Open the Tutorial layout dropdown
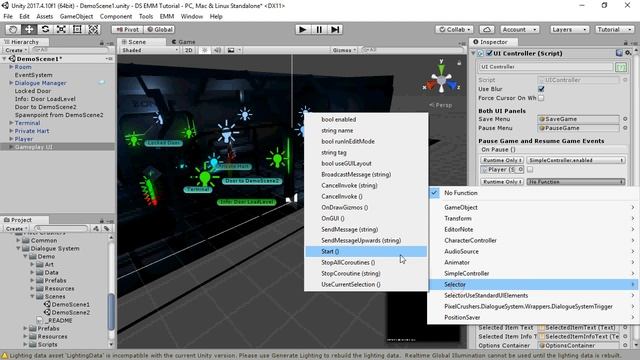Screen dimensions: 640x360 [614, 29]
